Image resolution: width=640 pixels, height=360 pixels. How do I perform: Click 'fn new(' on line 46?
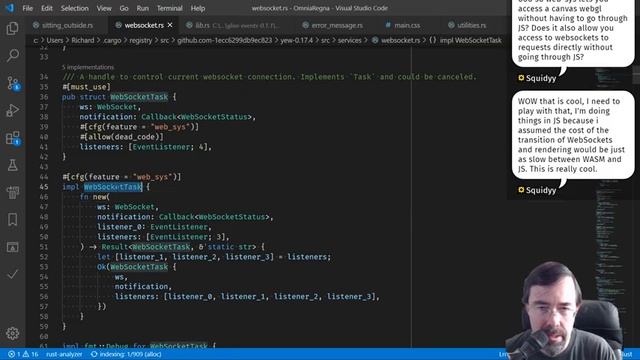coord(95,197)
